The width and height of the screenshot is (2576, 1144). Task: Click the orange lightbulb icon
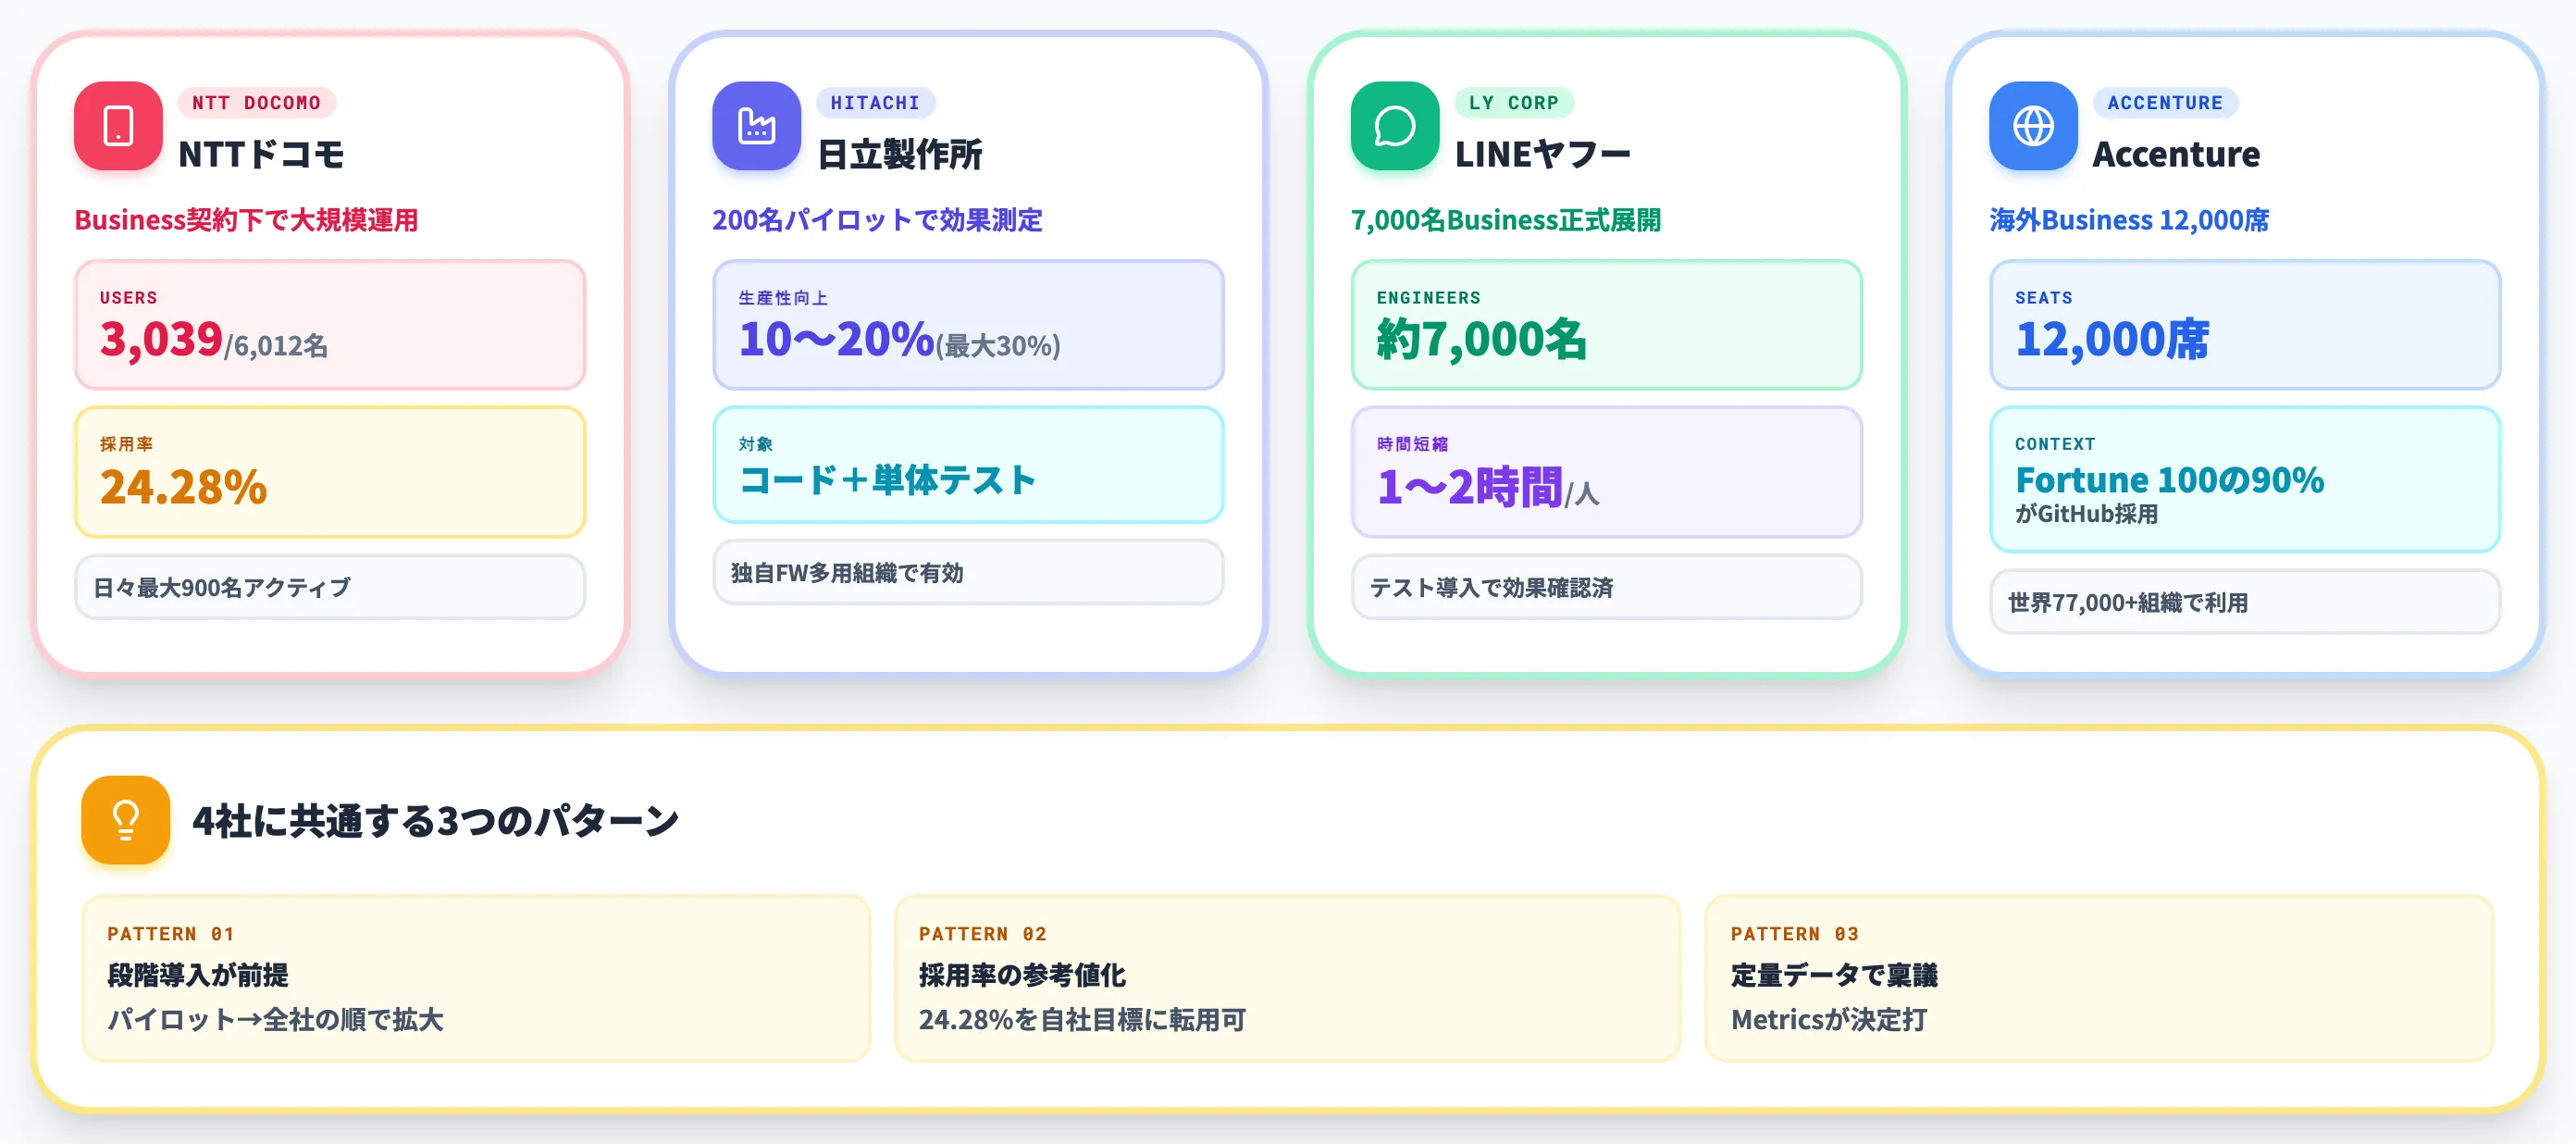tap(125, 819)
